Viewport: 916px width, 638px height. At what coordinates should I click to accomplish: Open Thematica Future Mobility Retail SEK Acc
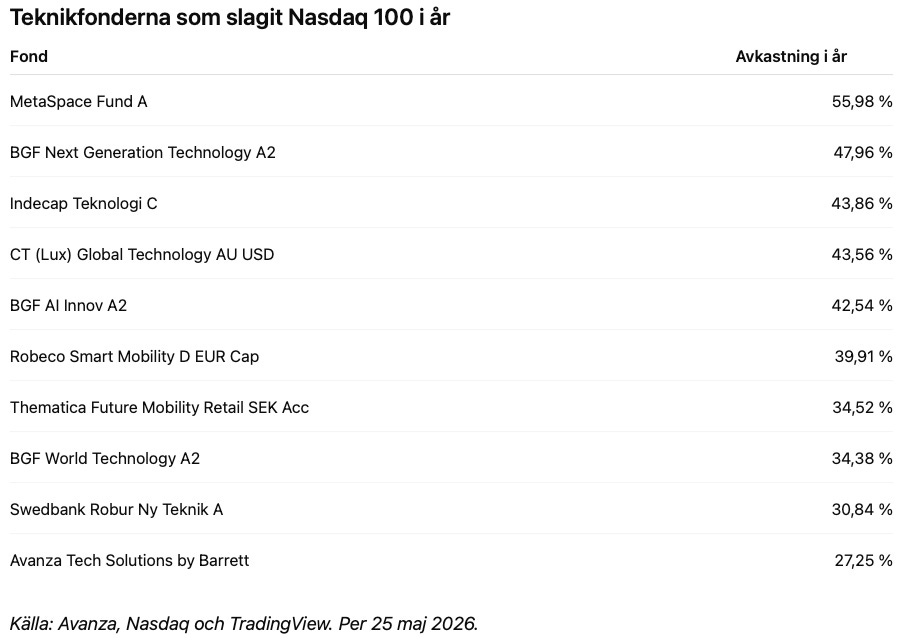159,407
